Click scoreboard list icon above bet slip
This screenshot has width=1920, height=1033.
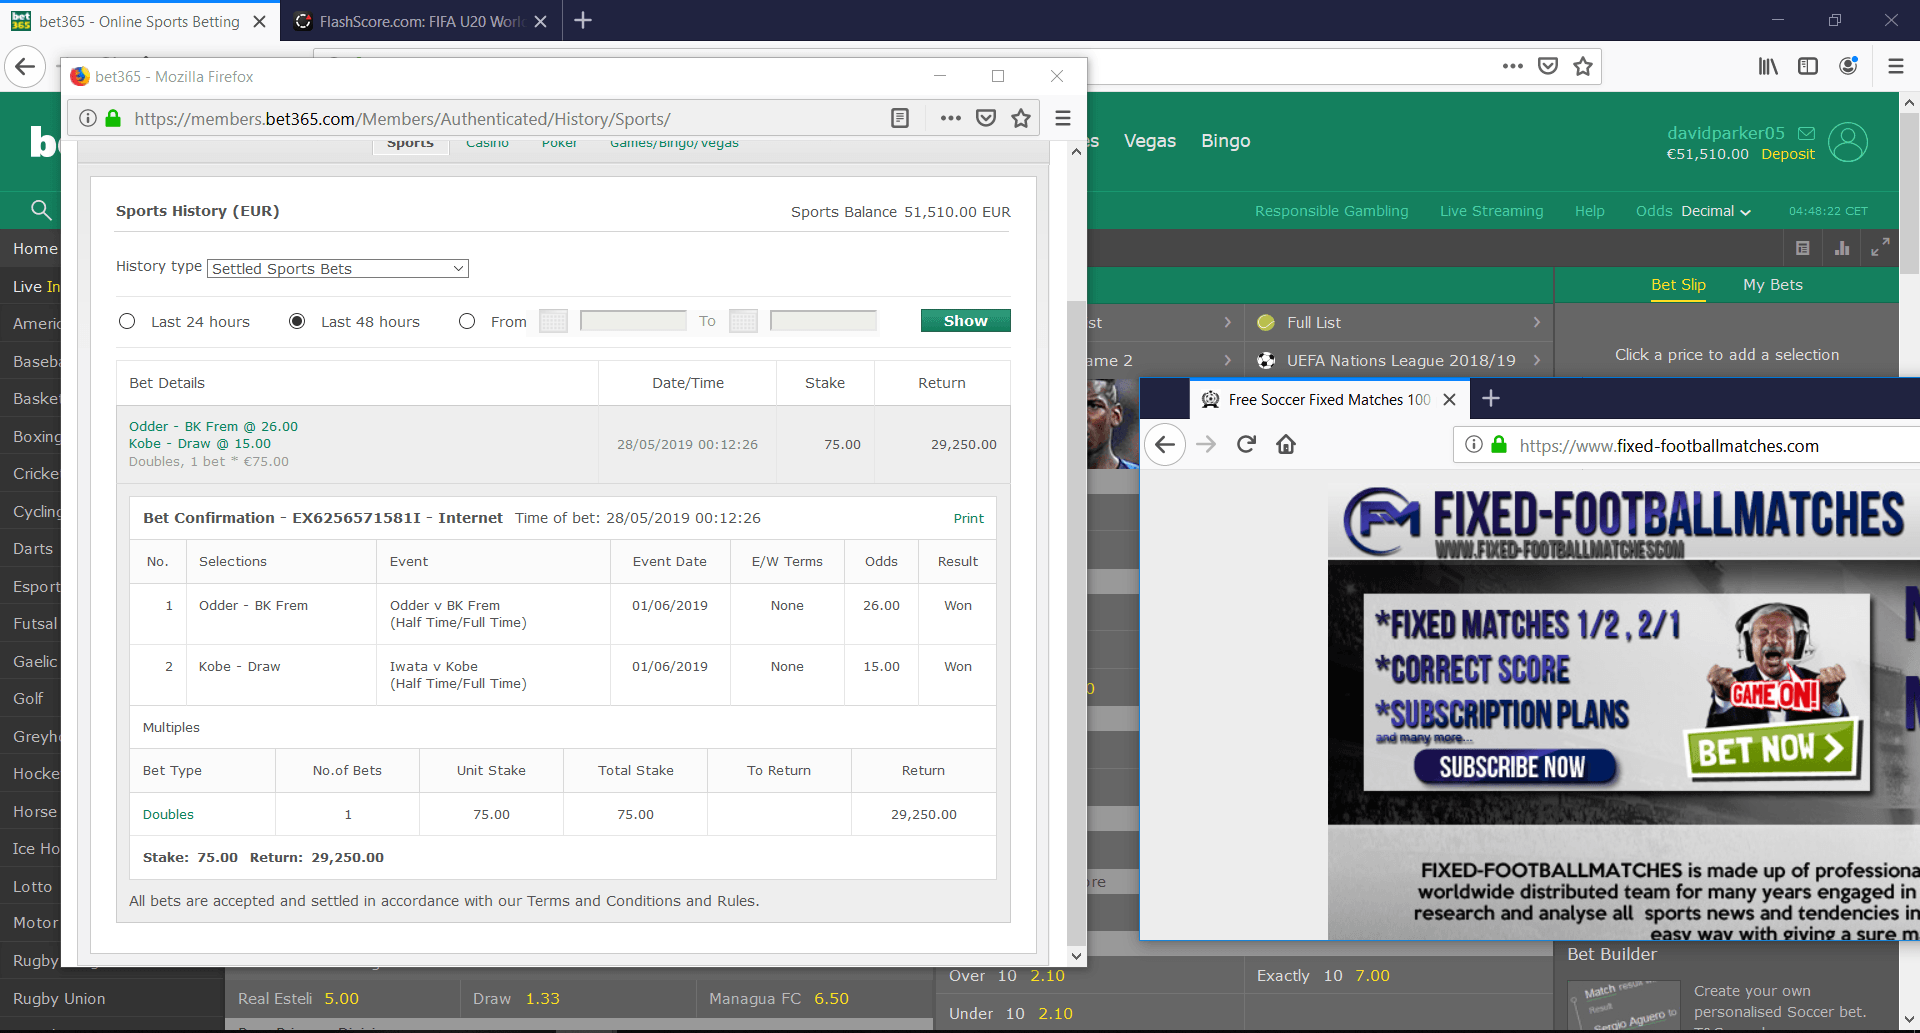pos(1803,248)
